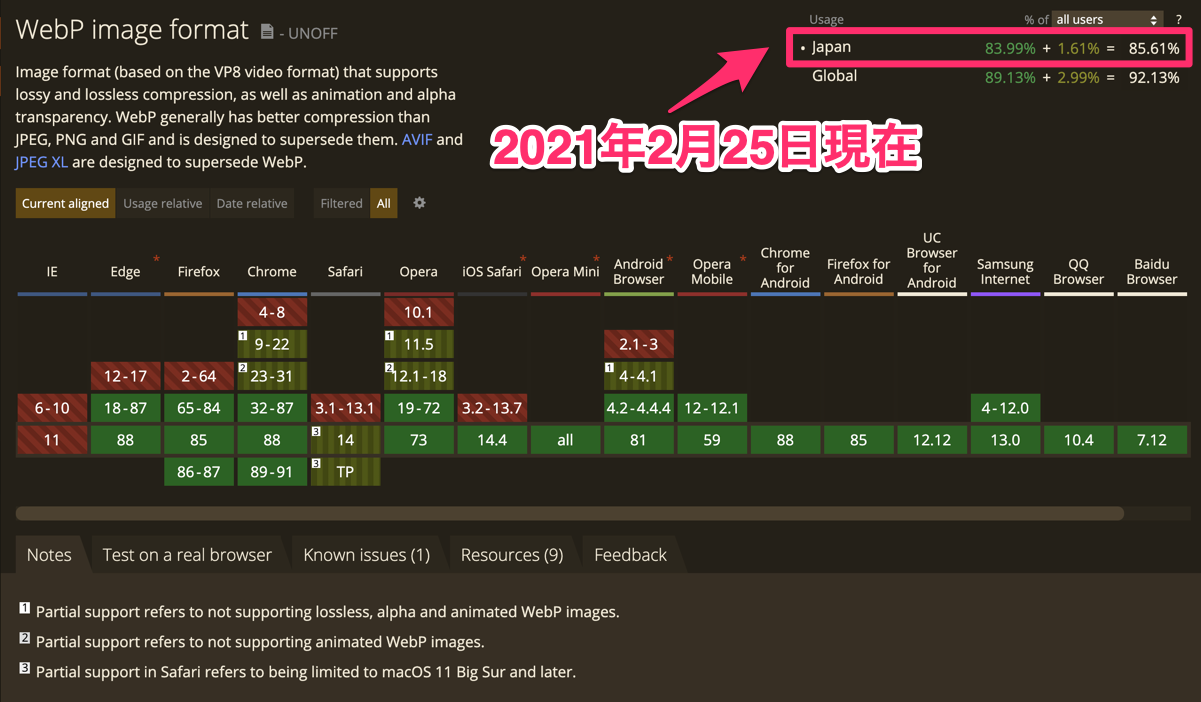Open the 'all users' usage dropdown

pyautogui.click(x=1107, y=19)
